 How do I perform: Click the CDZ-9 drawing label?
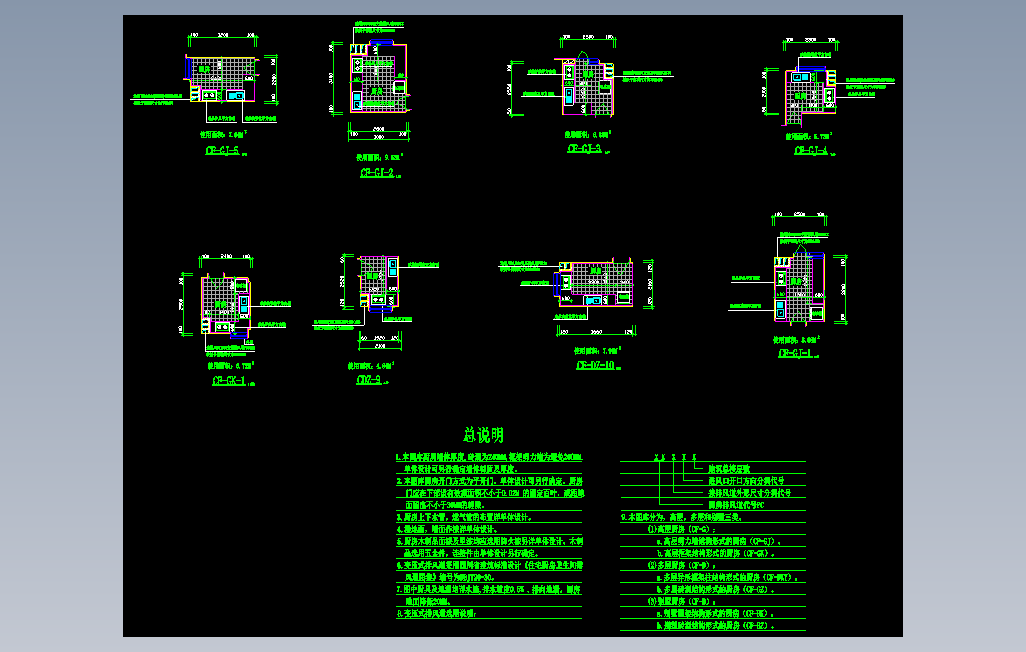click(x=368, y=380)
